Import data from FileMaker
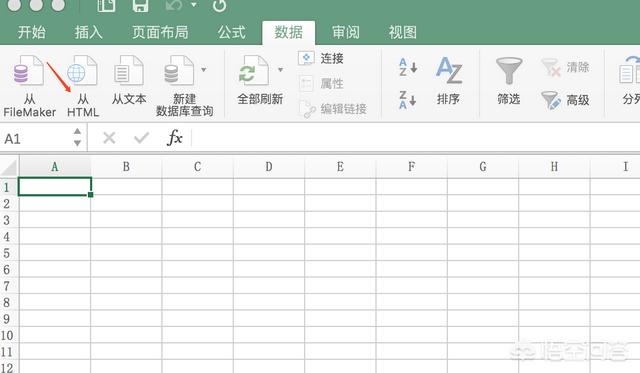This screenshot has width=640, height=373. [29, 87]
